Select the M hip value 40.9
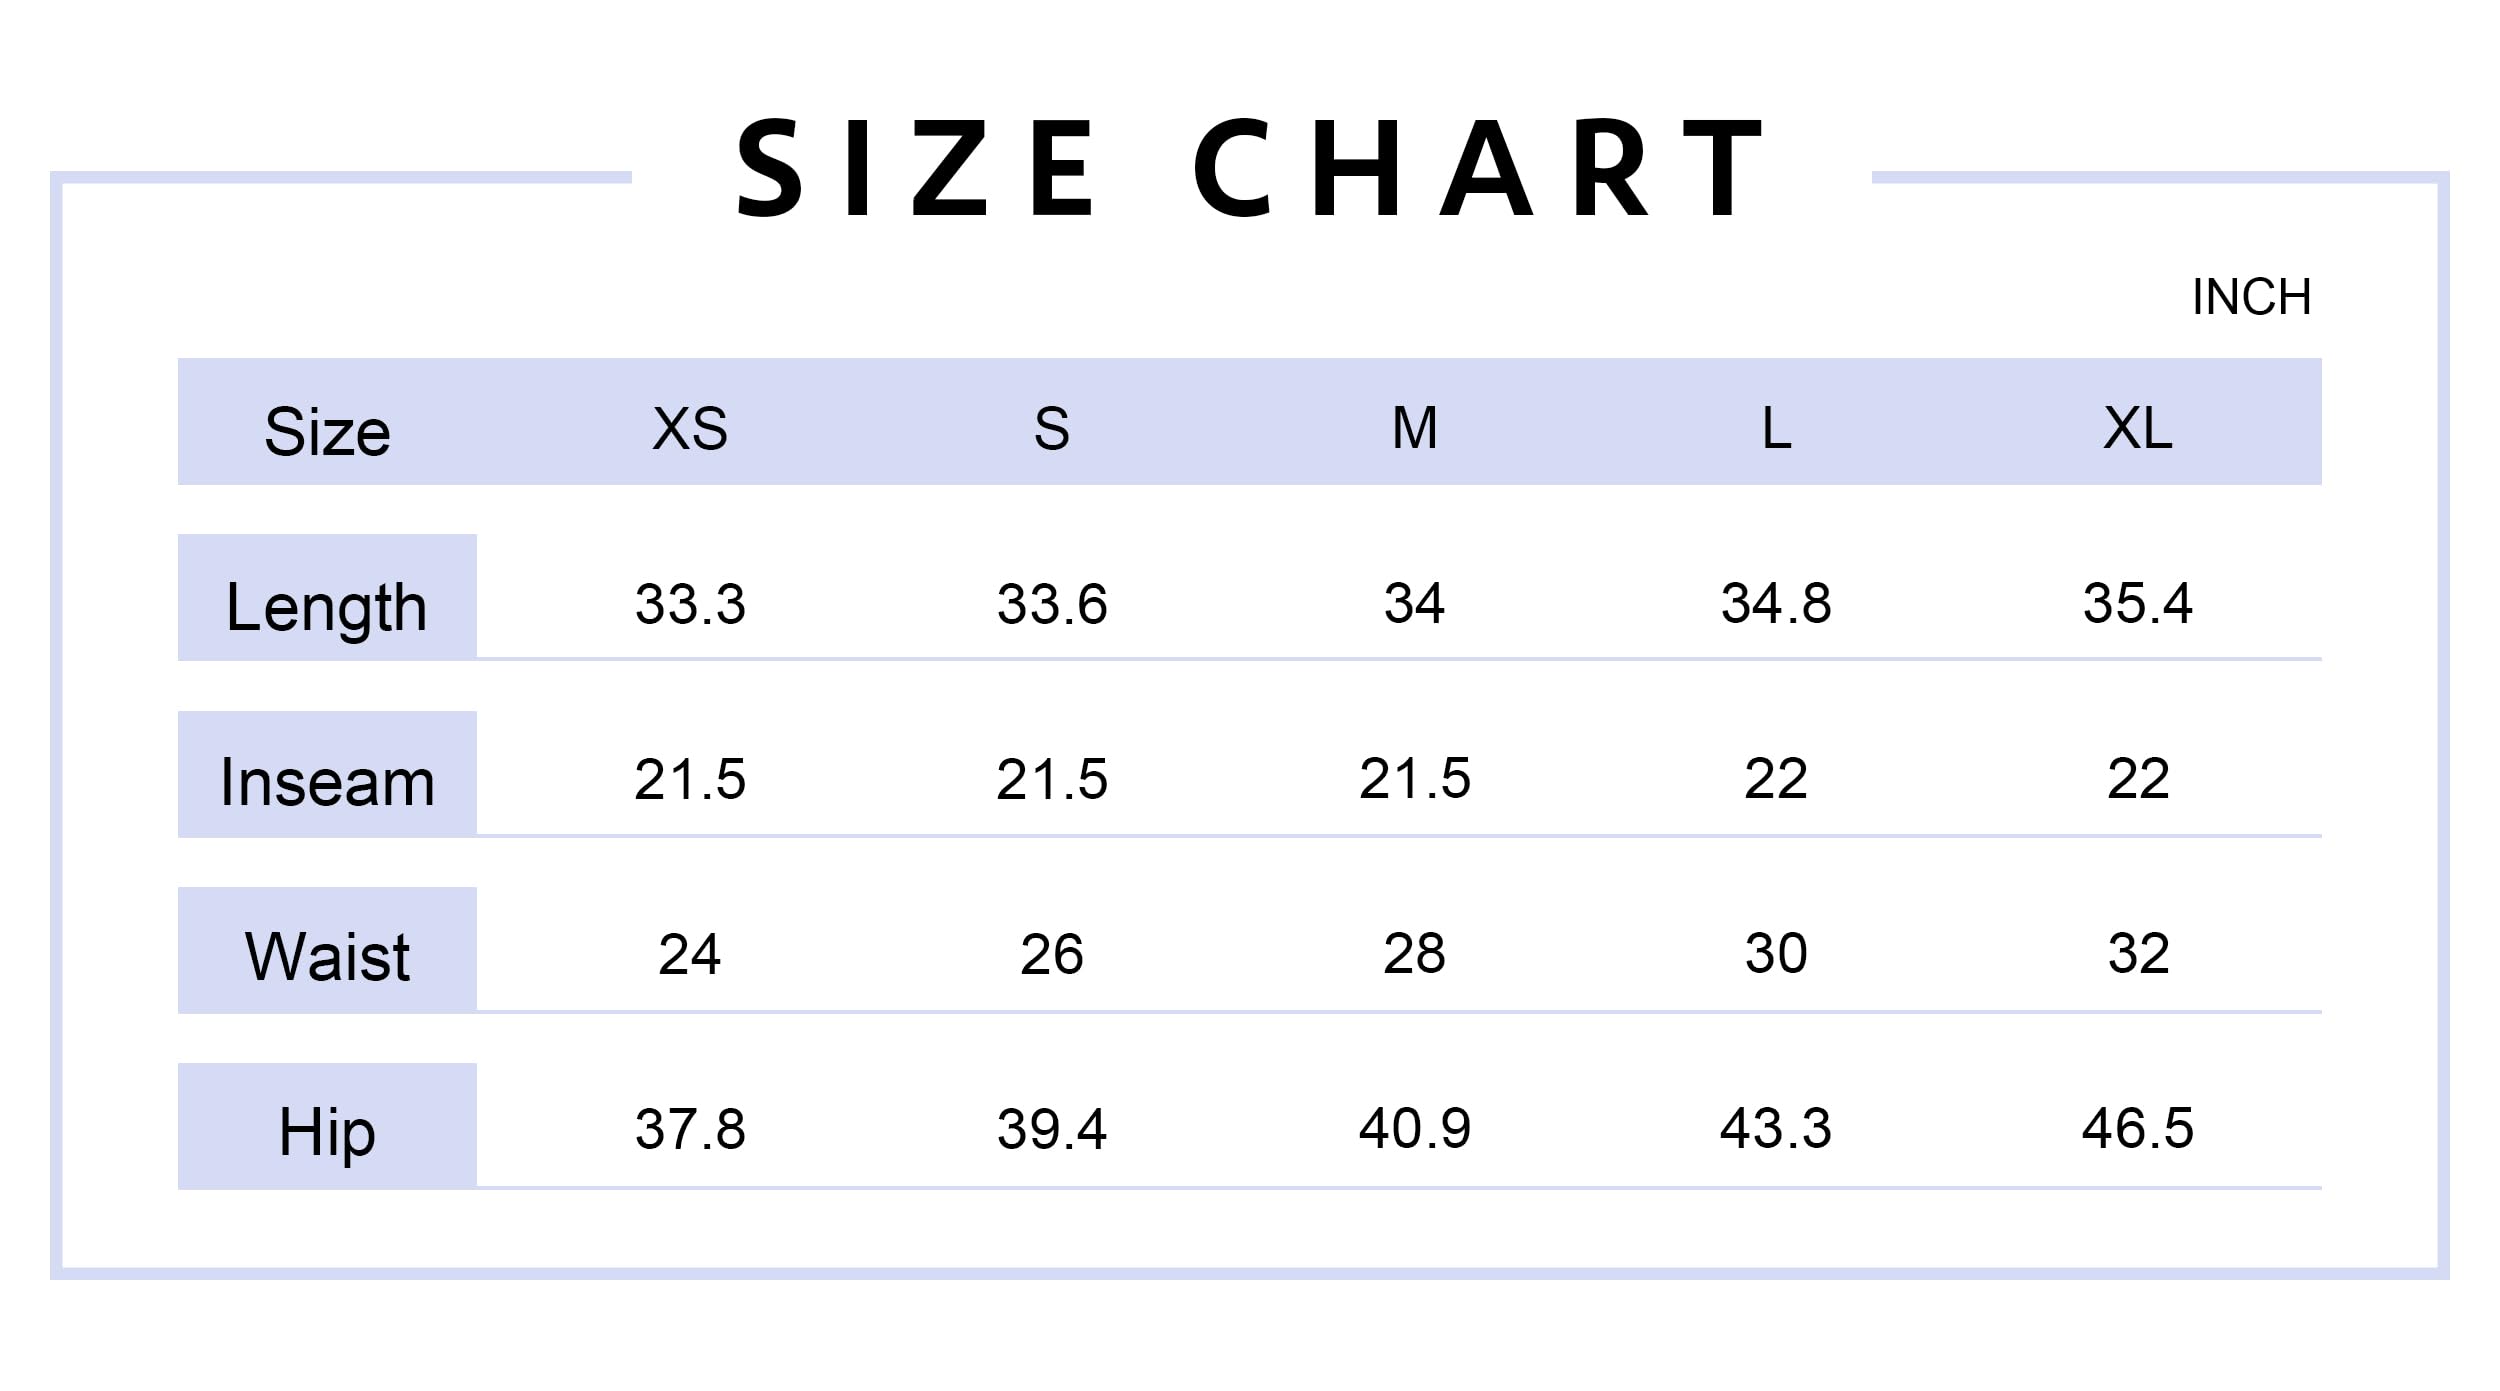Image resolution: width=2500 pixels, height=1391 pixels. point(1414,1128)
